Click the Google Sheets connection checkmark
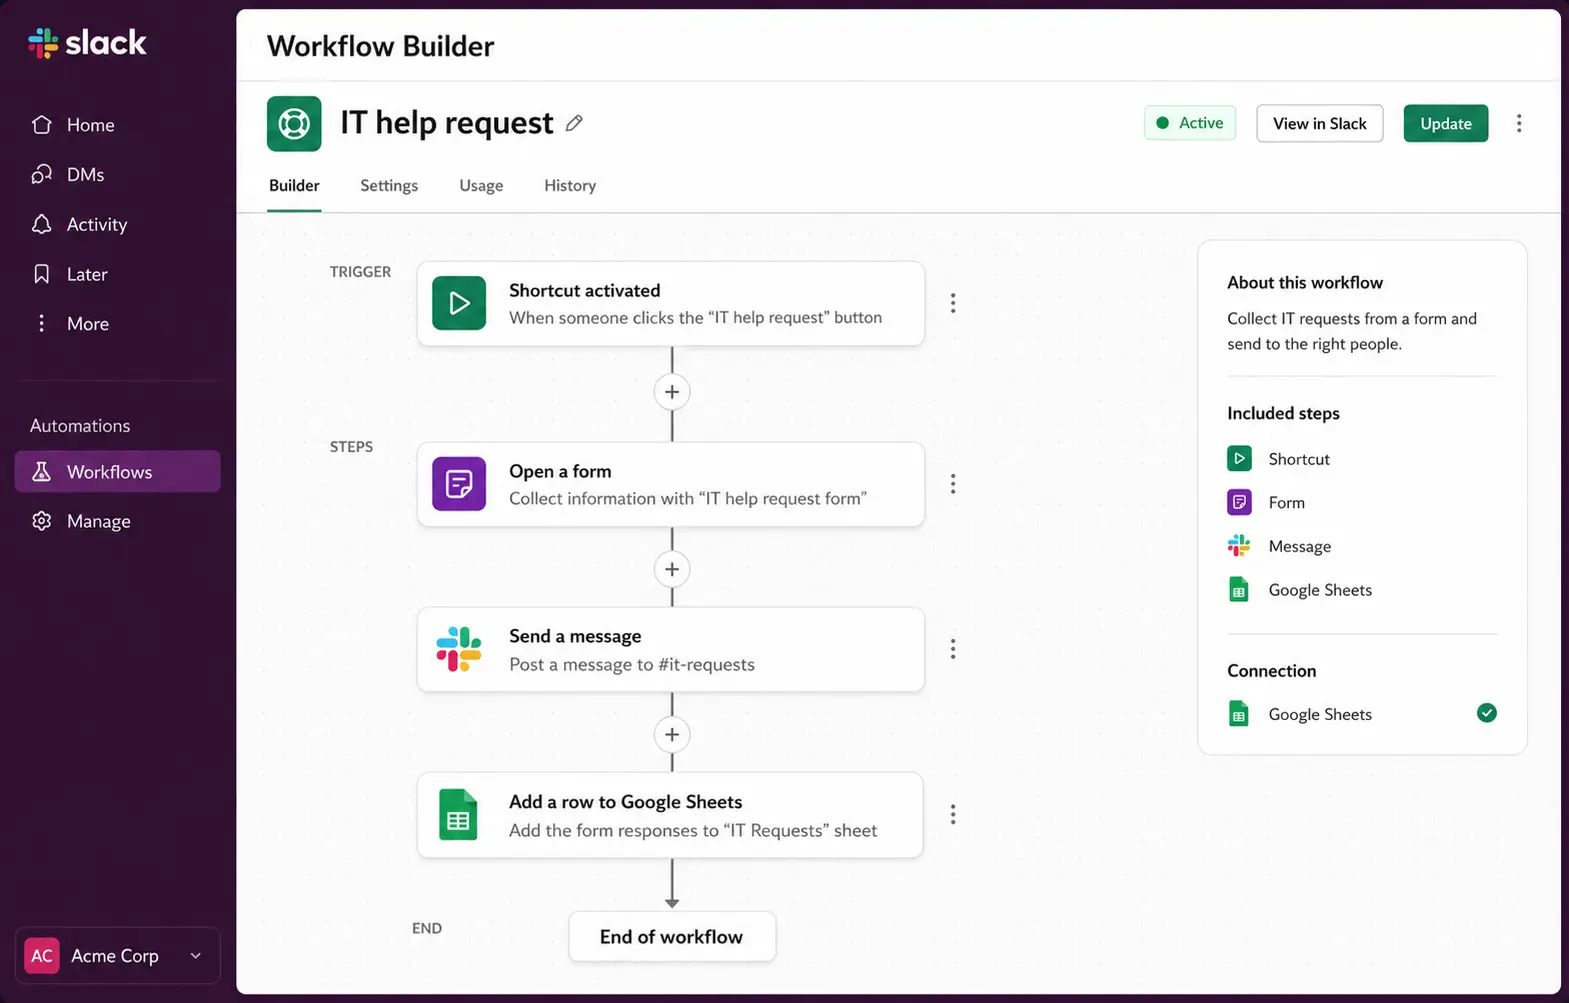The width and height of the screenshot is (1569, 1003). click(1487, 713)
